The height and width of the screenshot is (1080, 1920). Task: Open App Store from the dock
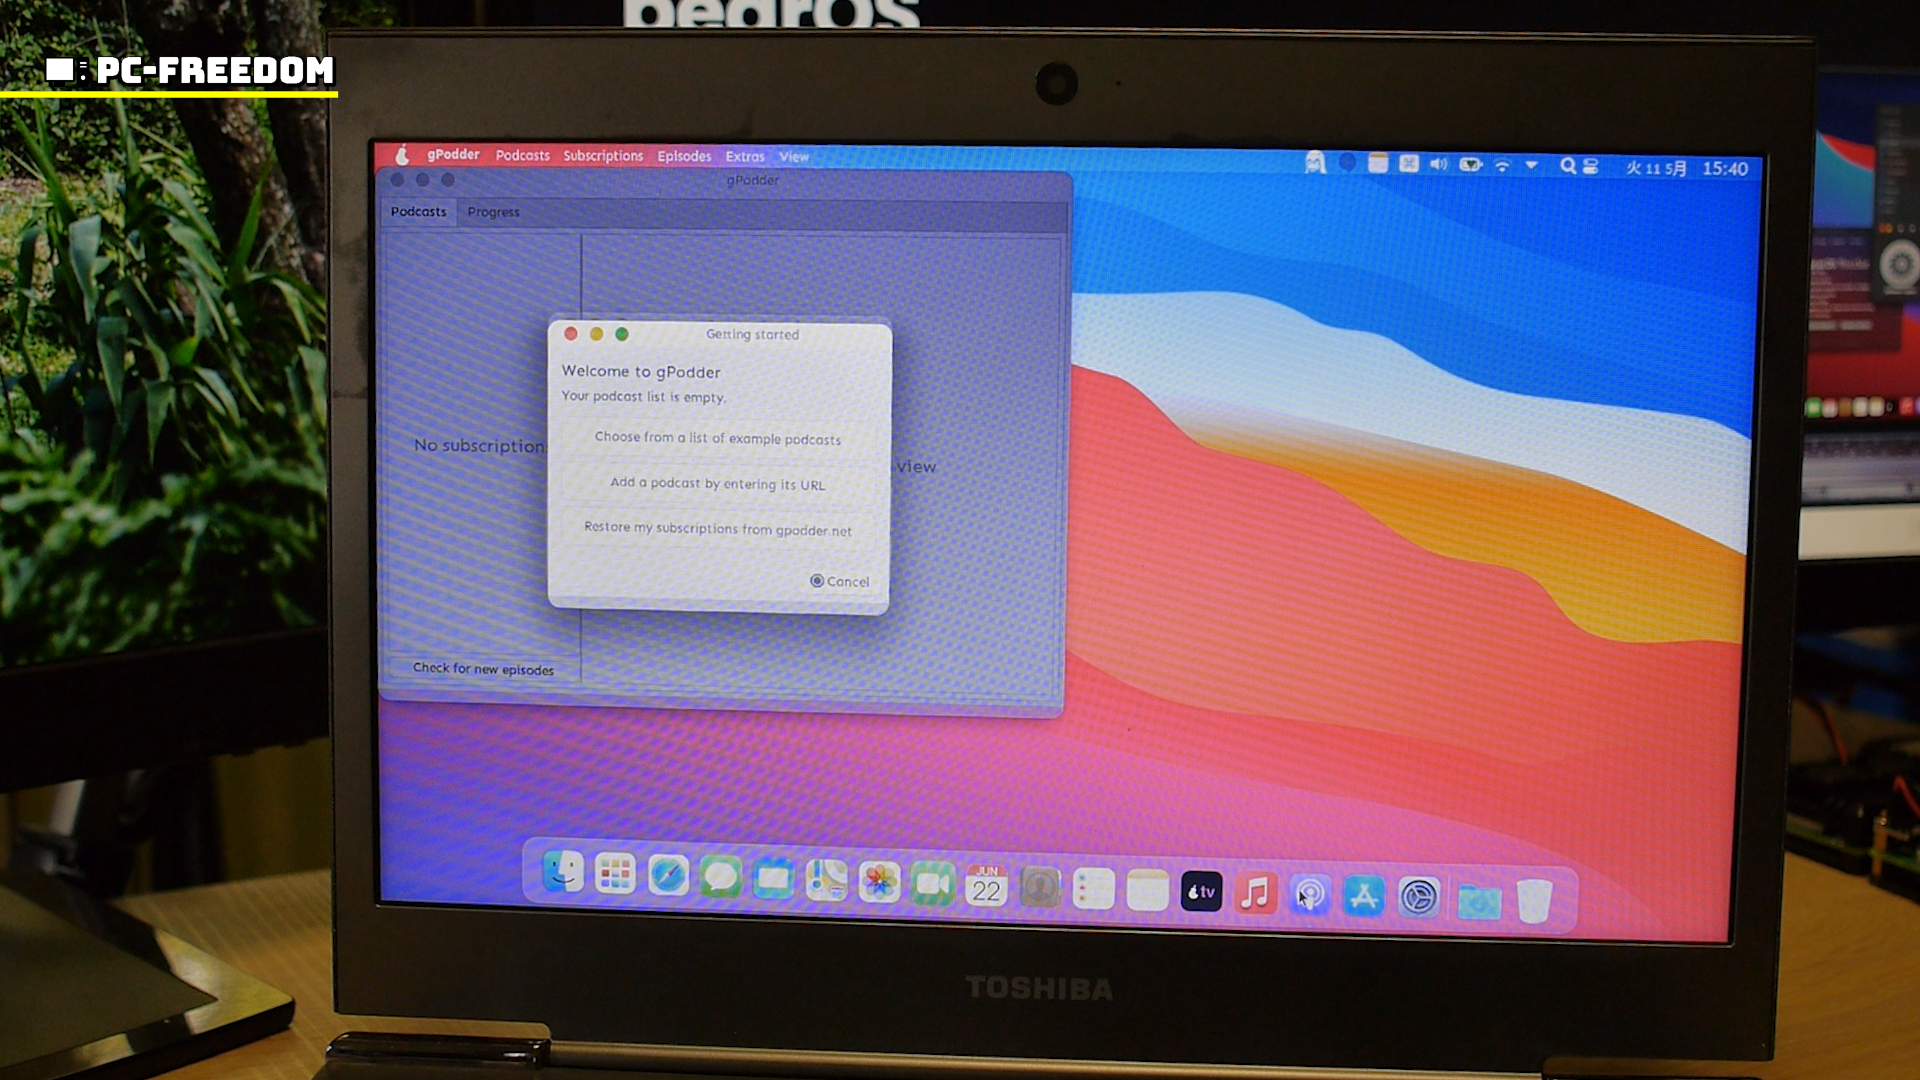[1364, 896]
